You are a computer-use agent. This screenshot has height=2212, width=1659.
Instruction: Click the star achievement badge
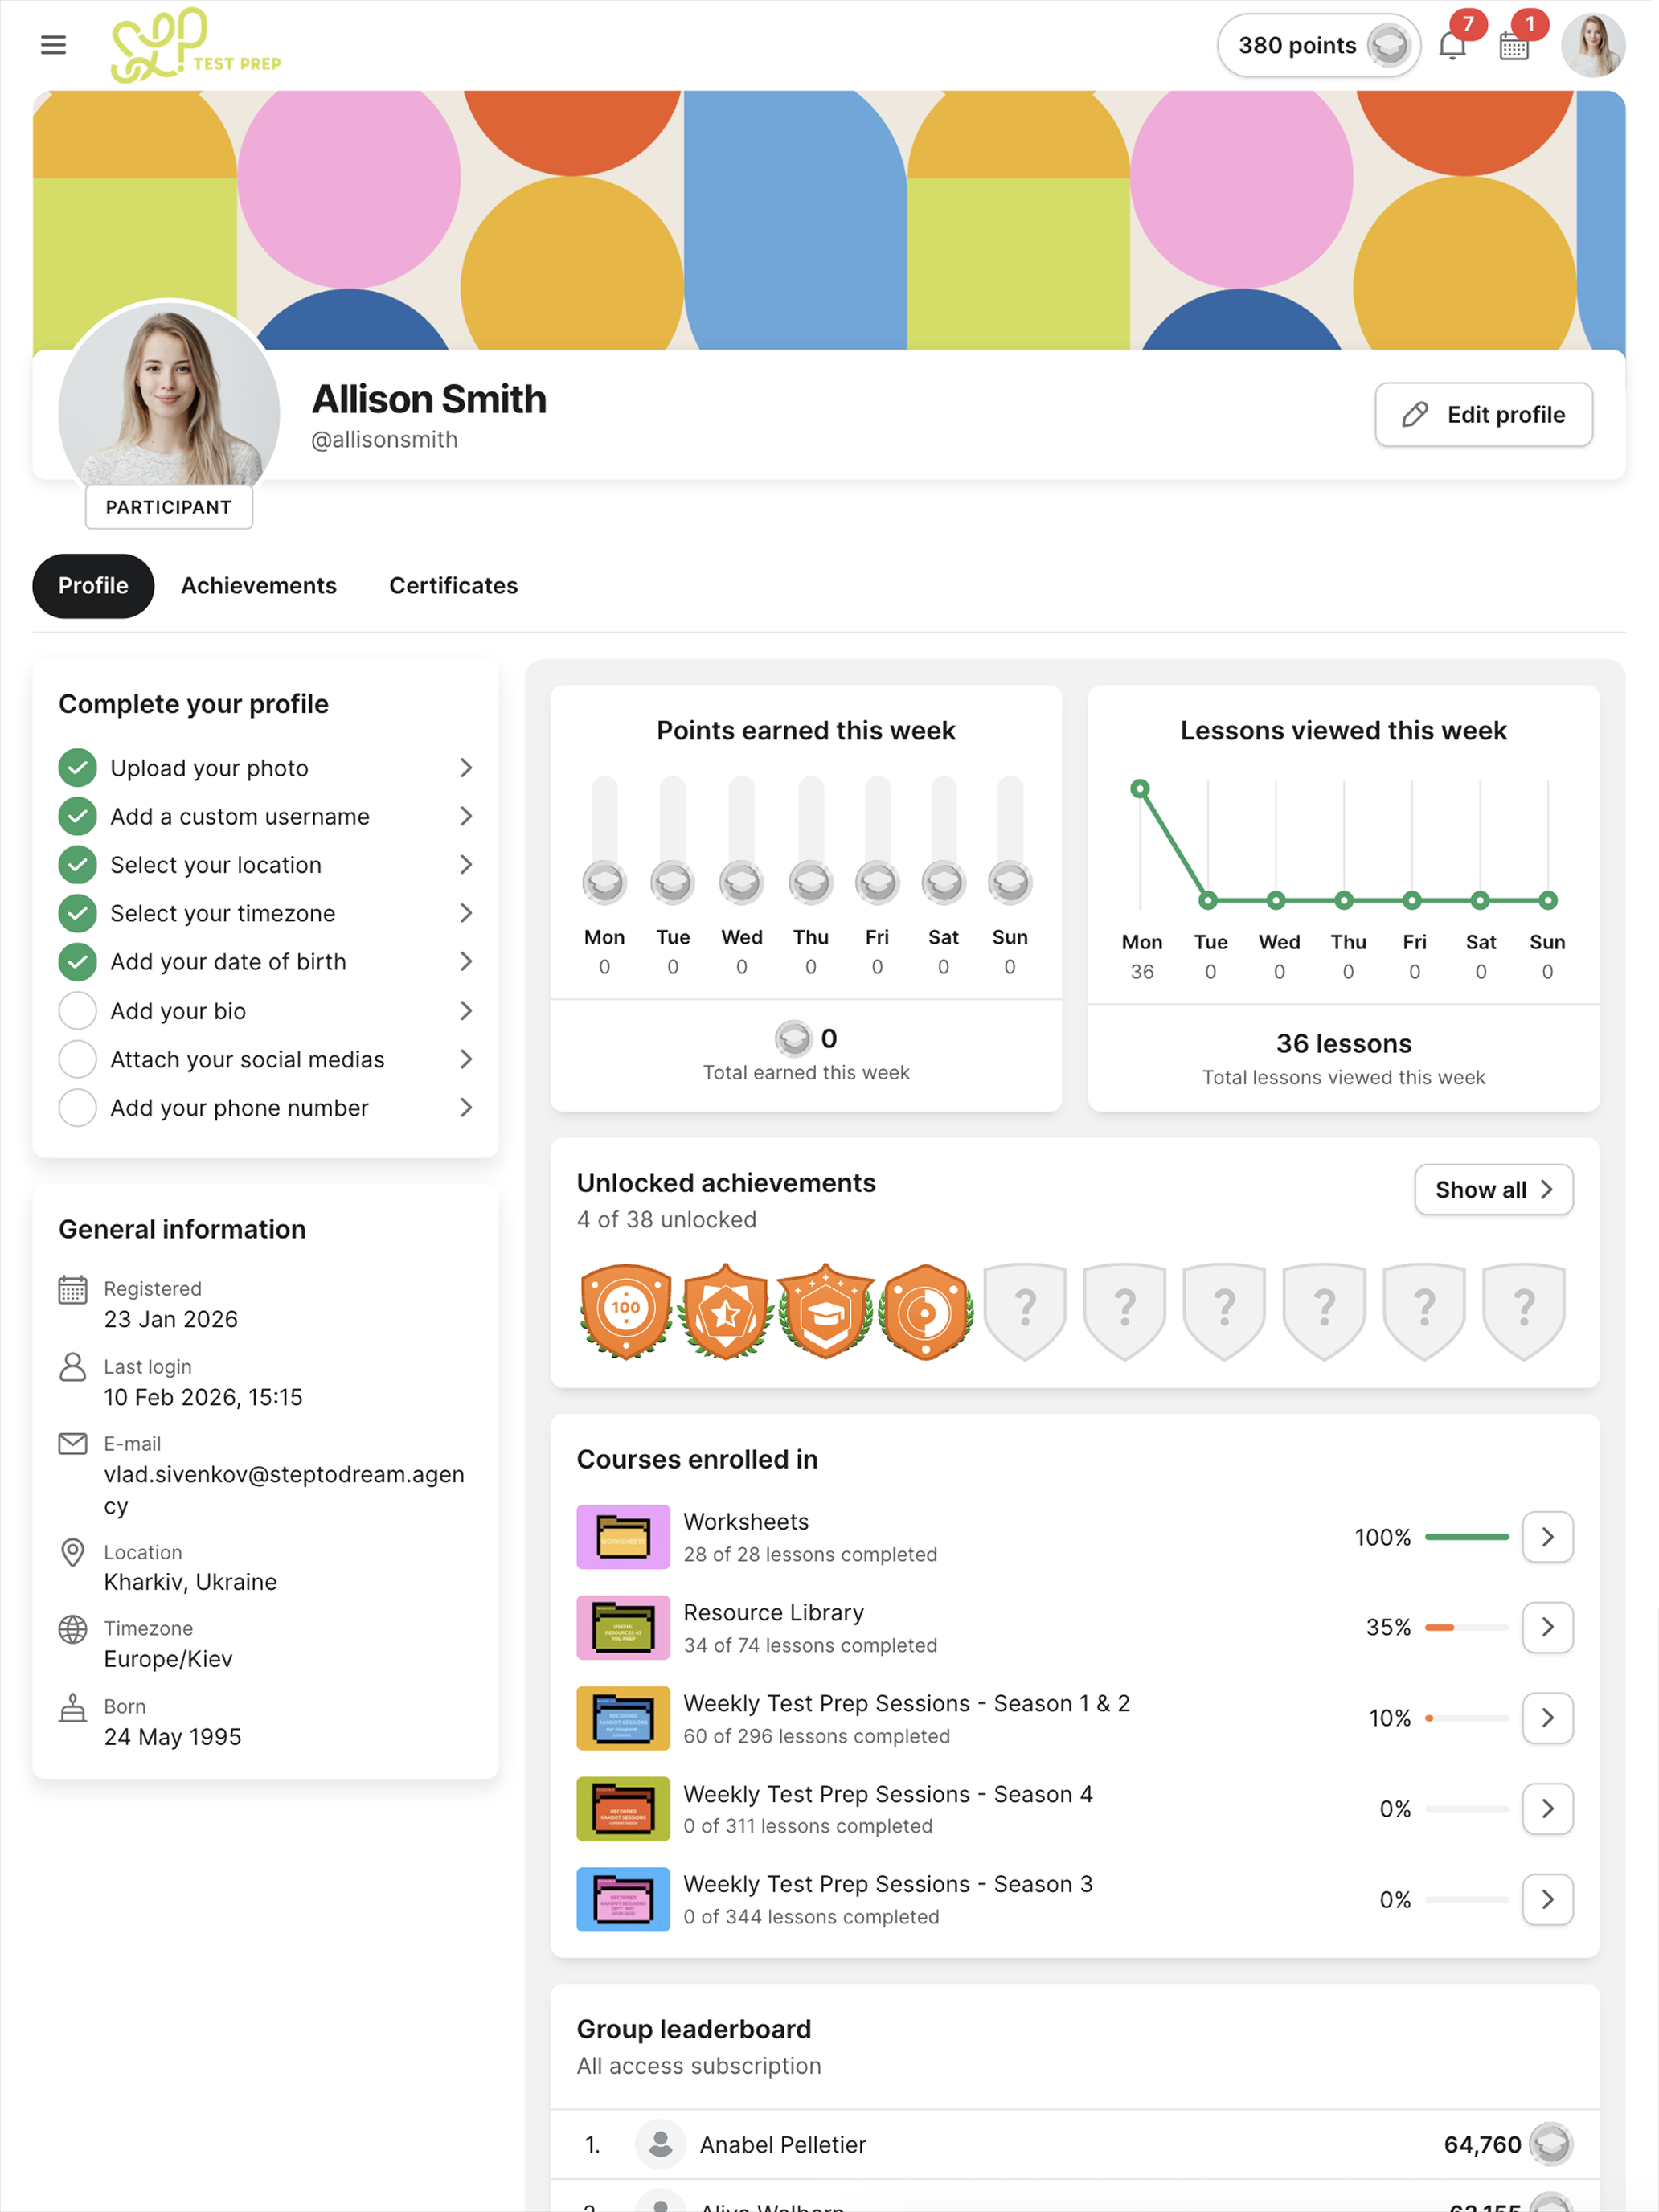pos(726,1311)
